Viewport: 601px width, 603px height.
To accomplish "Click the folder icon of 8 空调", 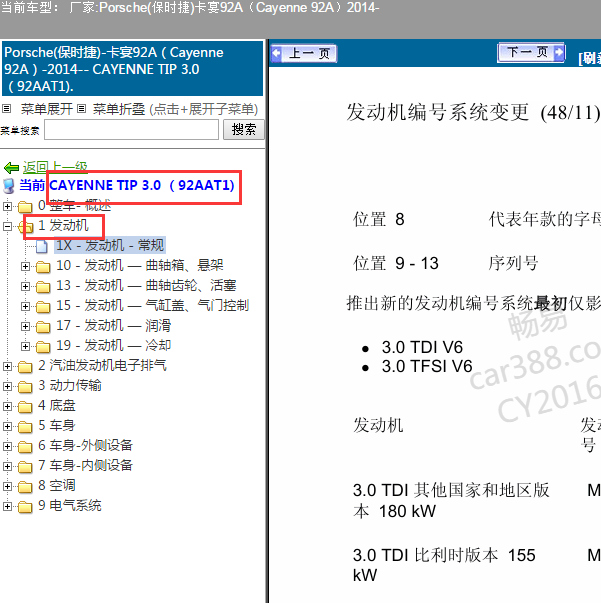I will tap(25, 486).
